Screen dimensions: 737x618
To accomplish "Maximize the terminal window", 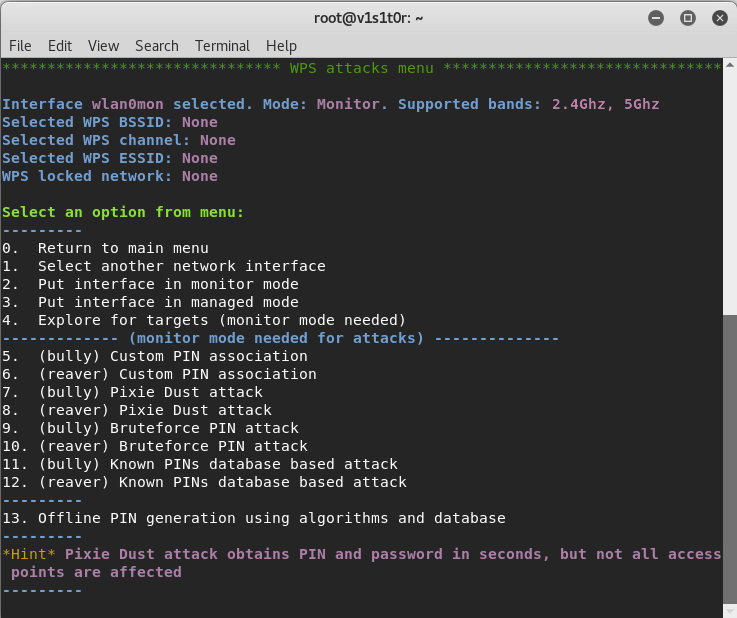I will [x=687, y=17].
